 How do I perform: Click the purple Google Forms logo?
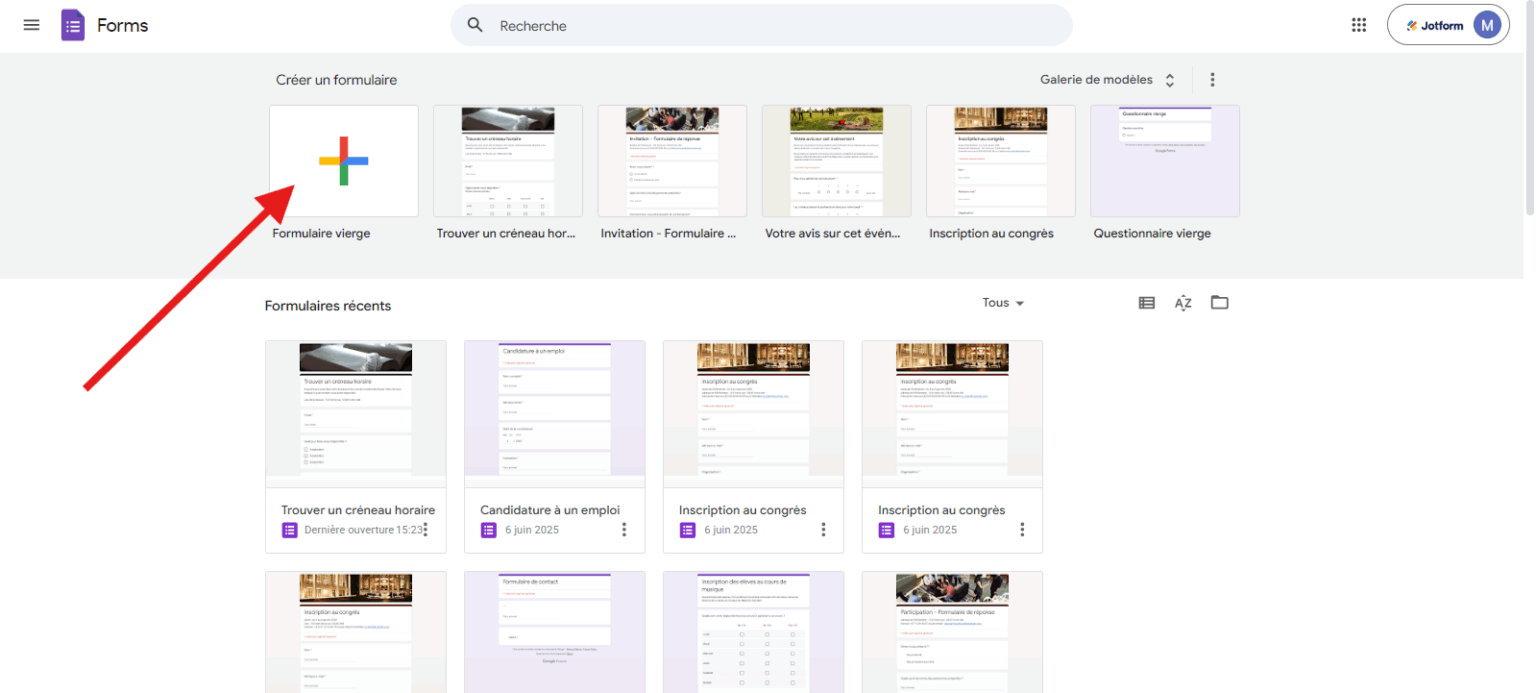(x=73, y=25)
